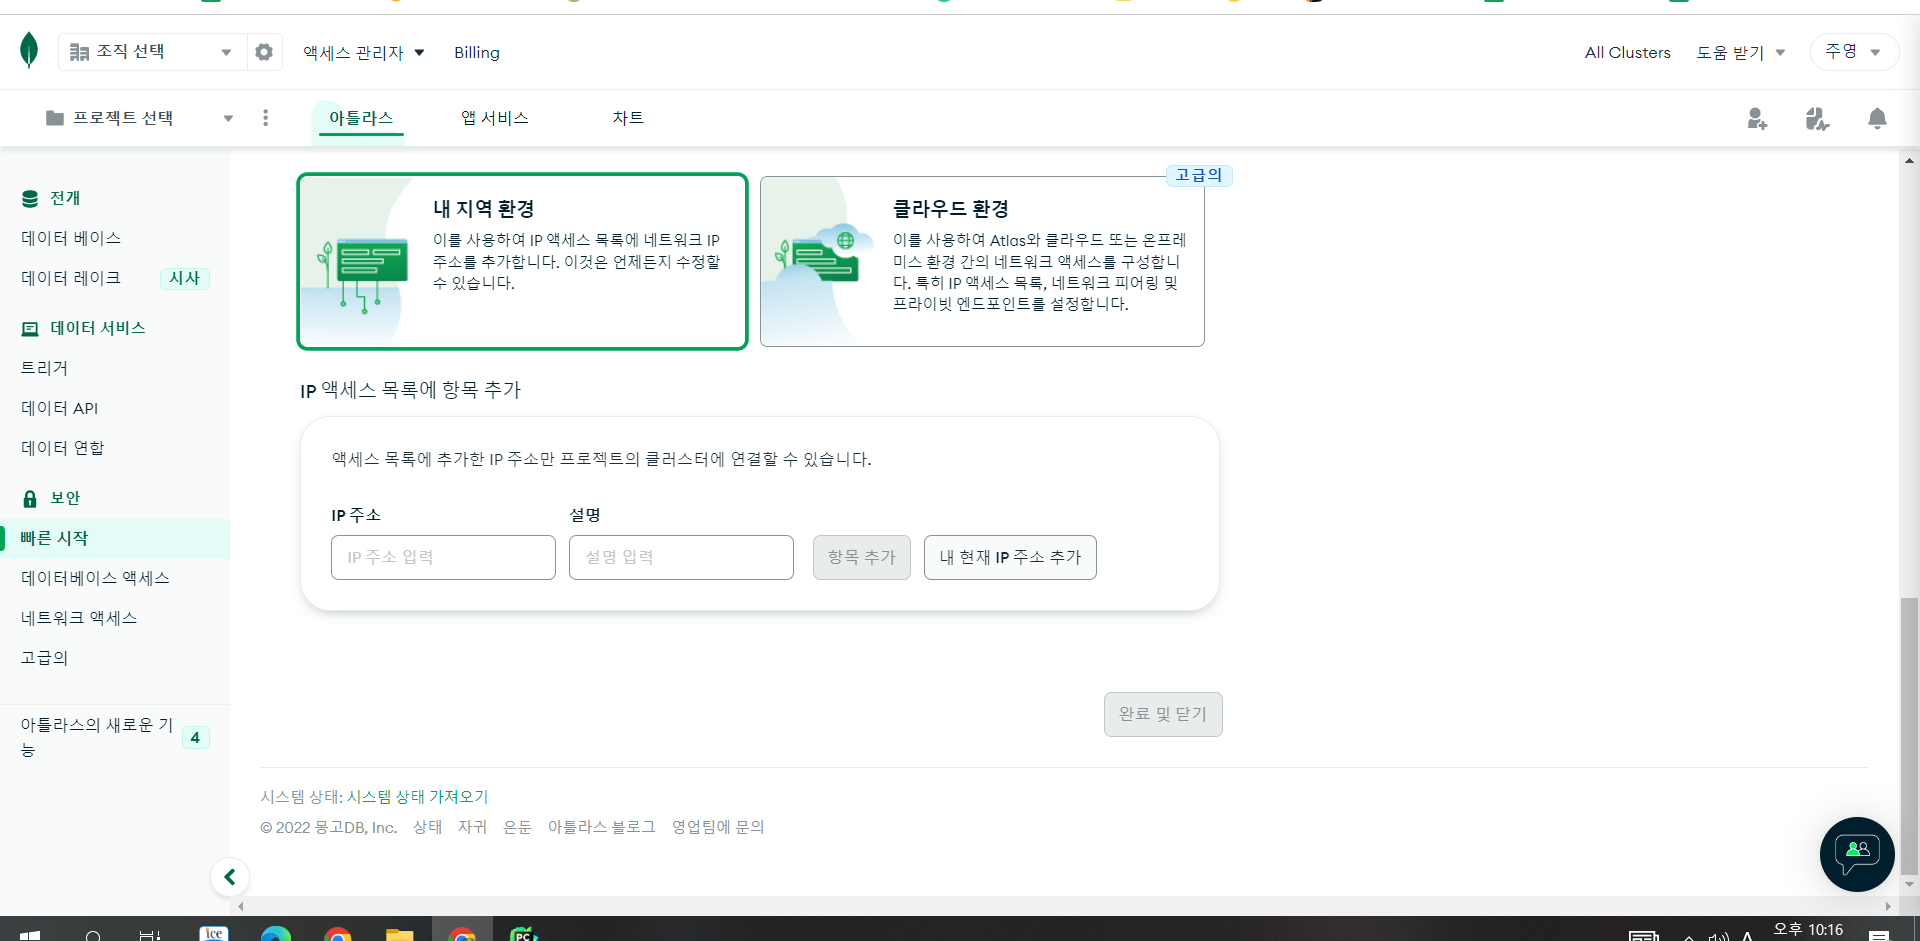Open 고급의 in sidebar
The image size is (1920, 941).
[44, 658]
